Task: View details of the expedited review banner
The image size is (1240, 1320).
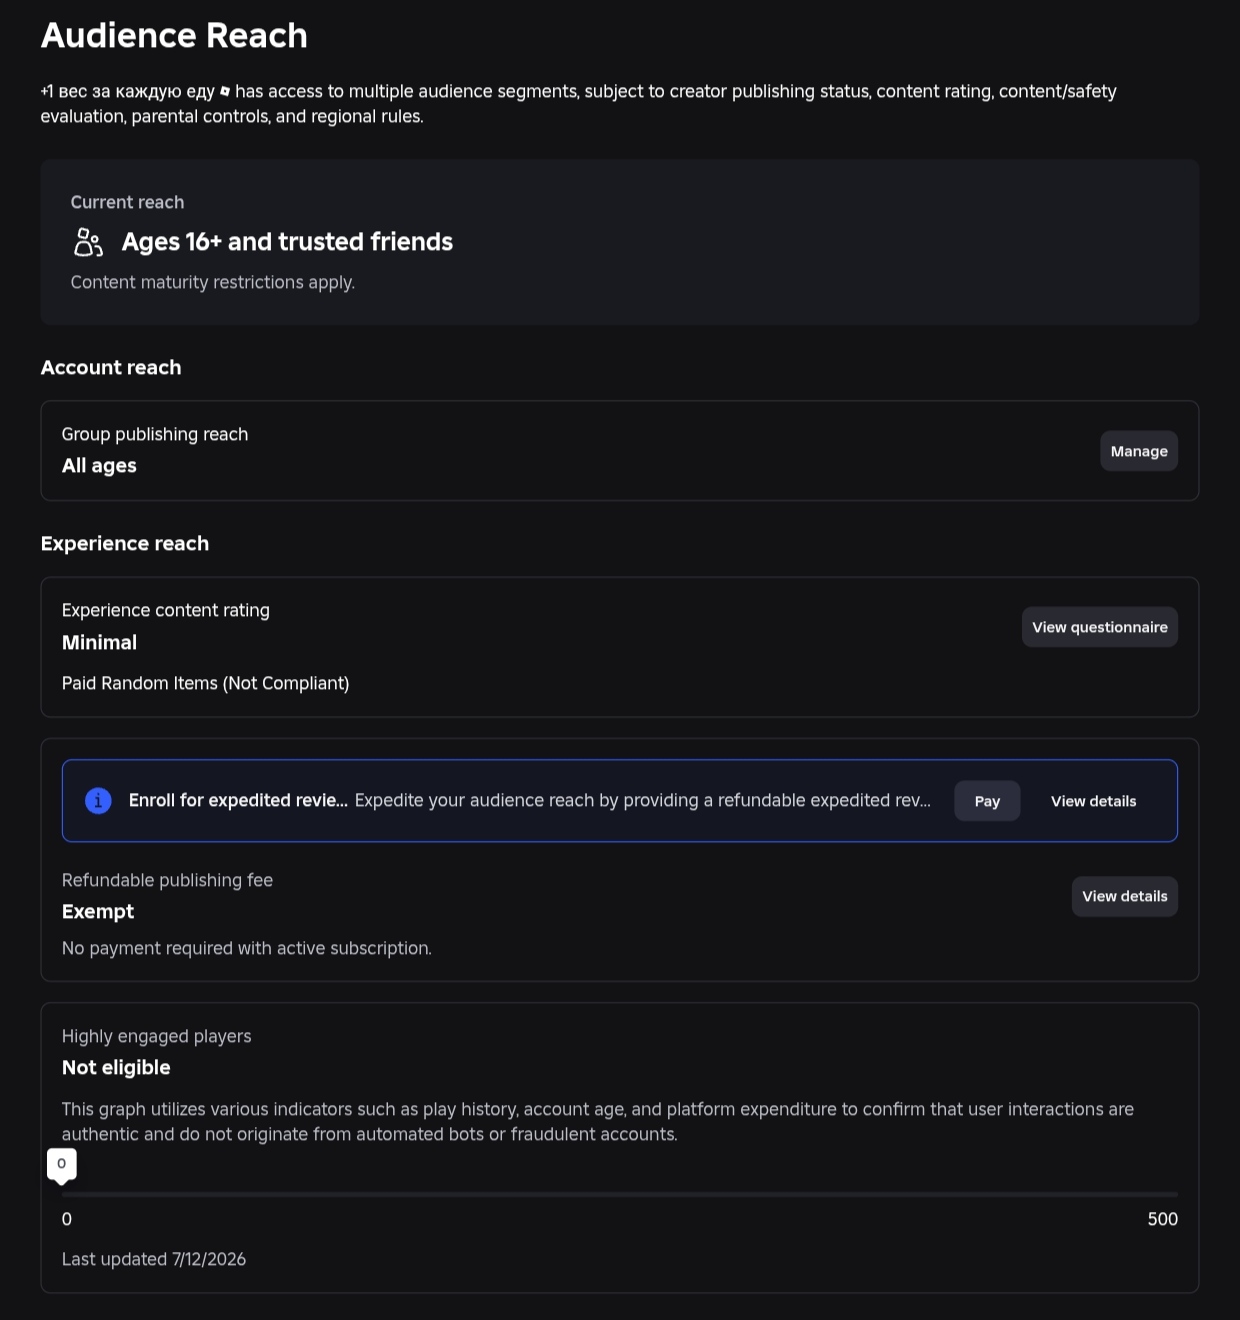Action: (x=1093, y=801)
